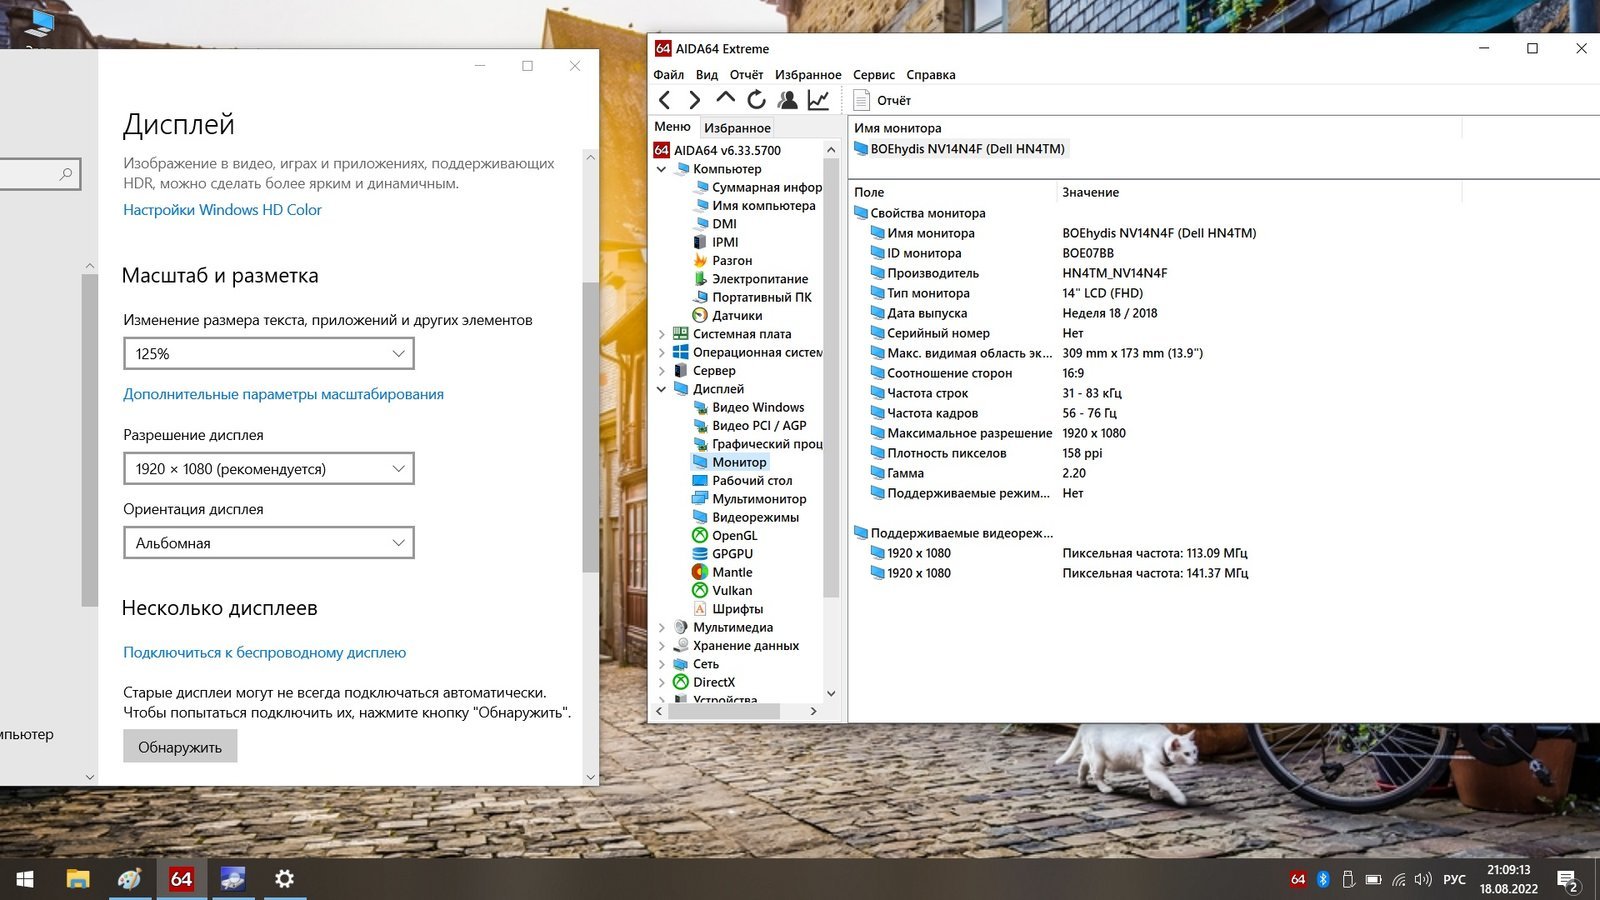
Task: Switch to the Избранное tab
Action: click(737, 128)
